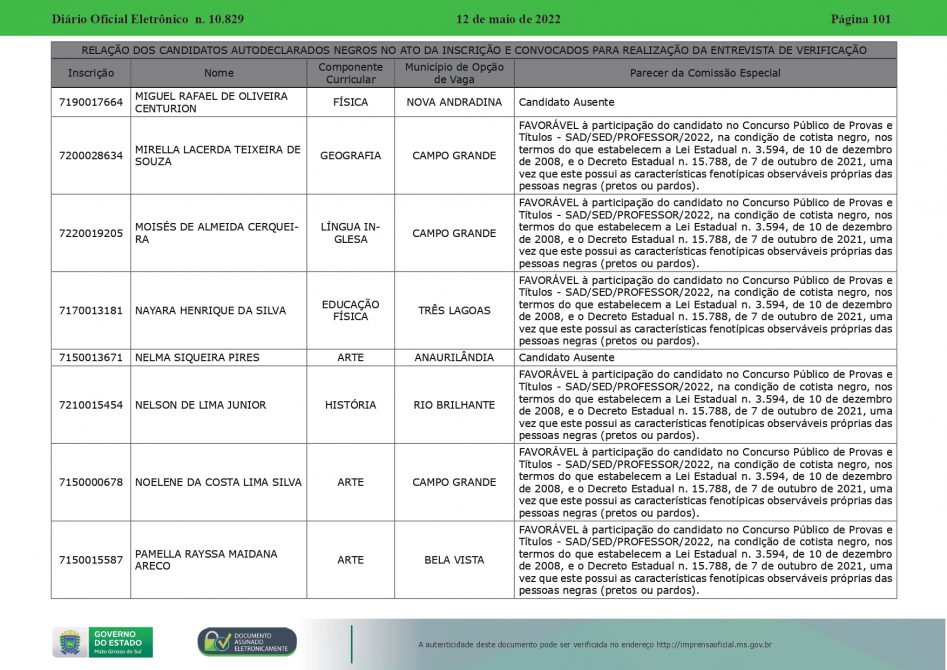The image size is (947, 670).
Task: Click the Documento Assinado Eletronicamente badge
Action: pyautogui.click(x=247, y=642)
